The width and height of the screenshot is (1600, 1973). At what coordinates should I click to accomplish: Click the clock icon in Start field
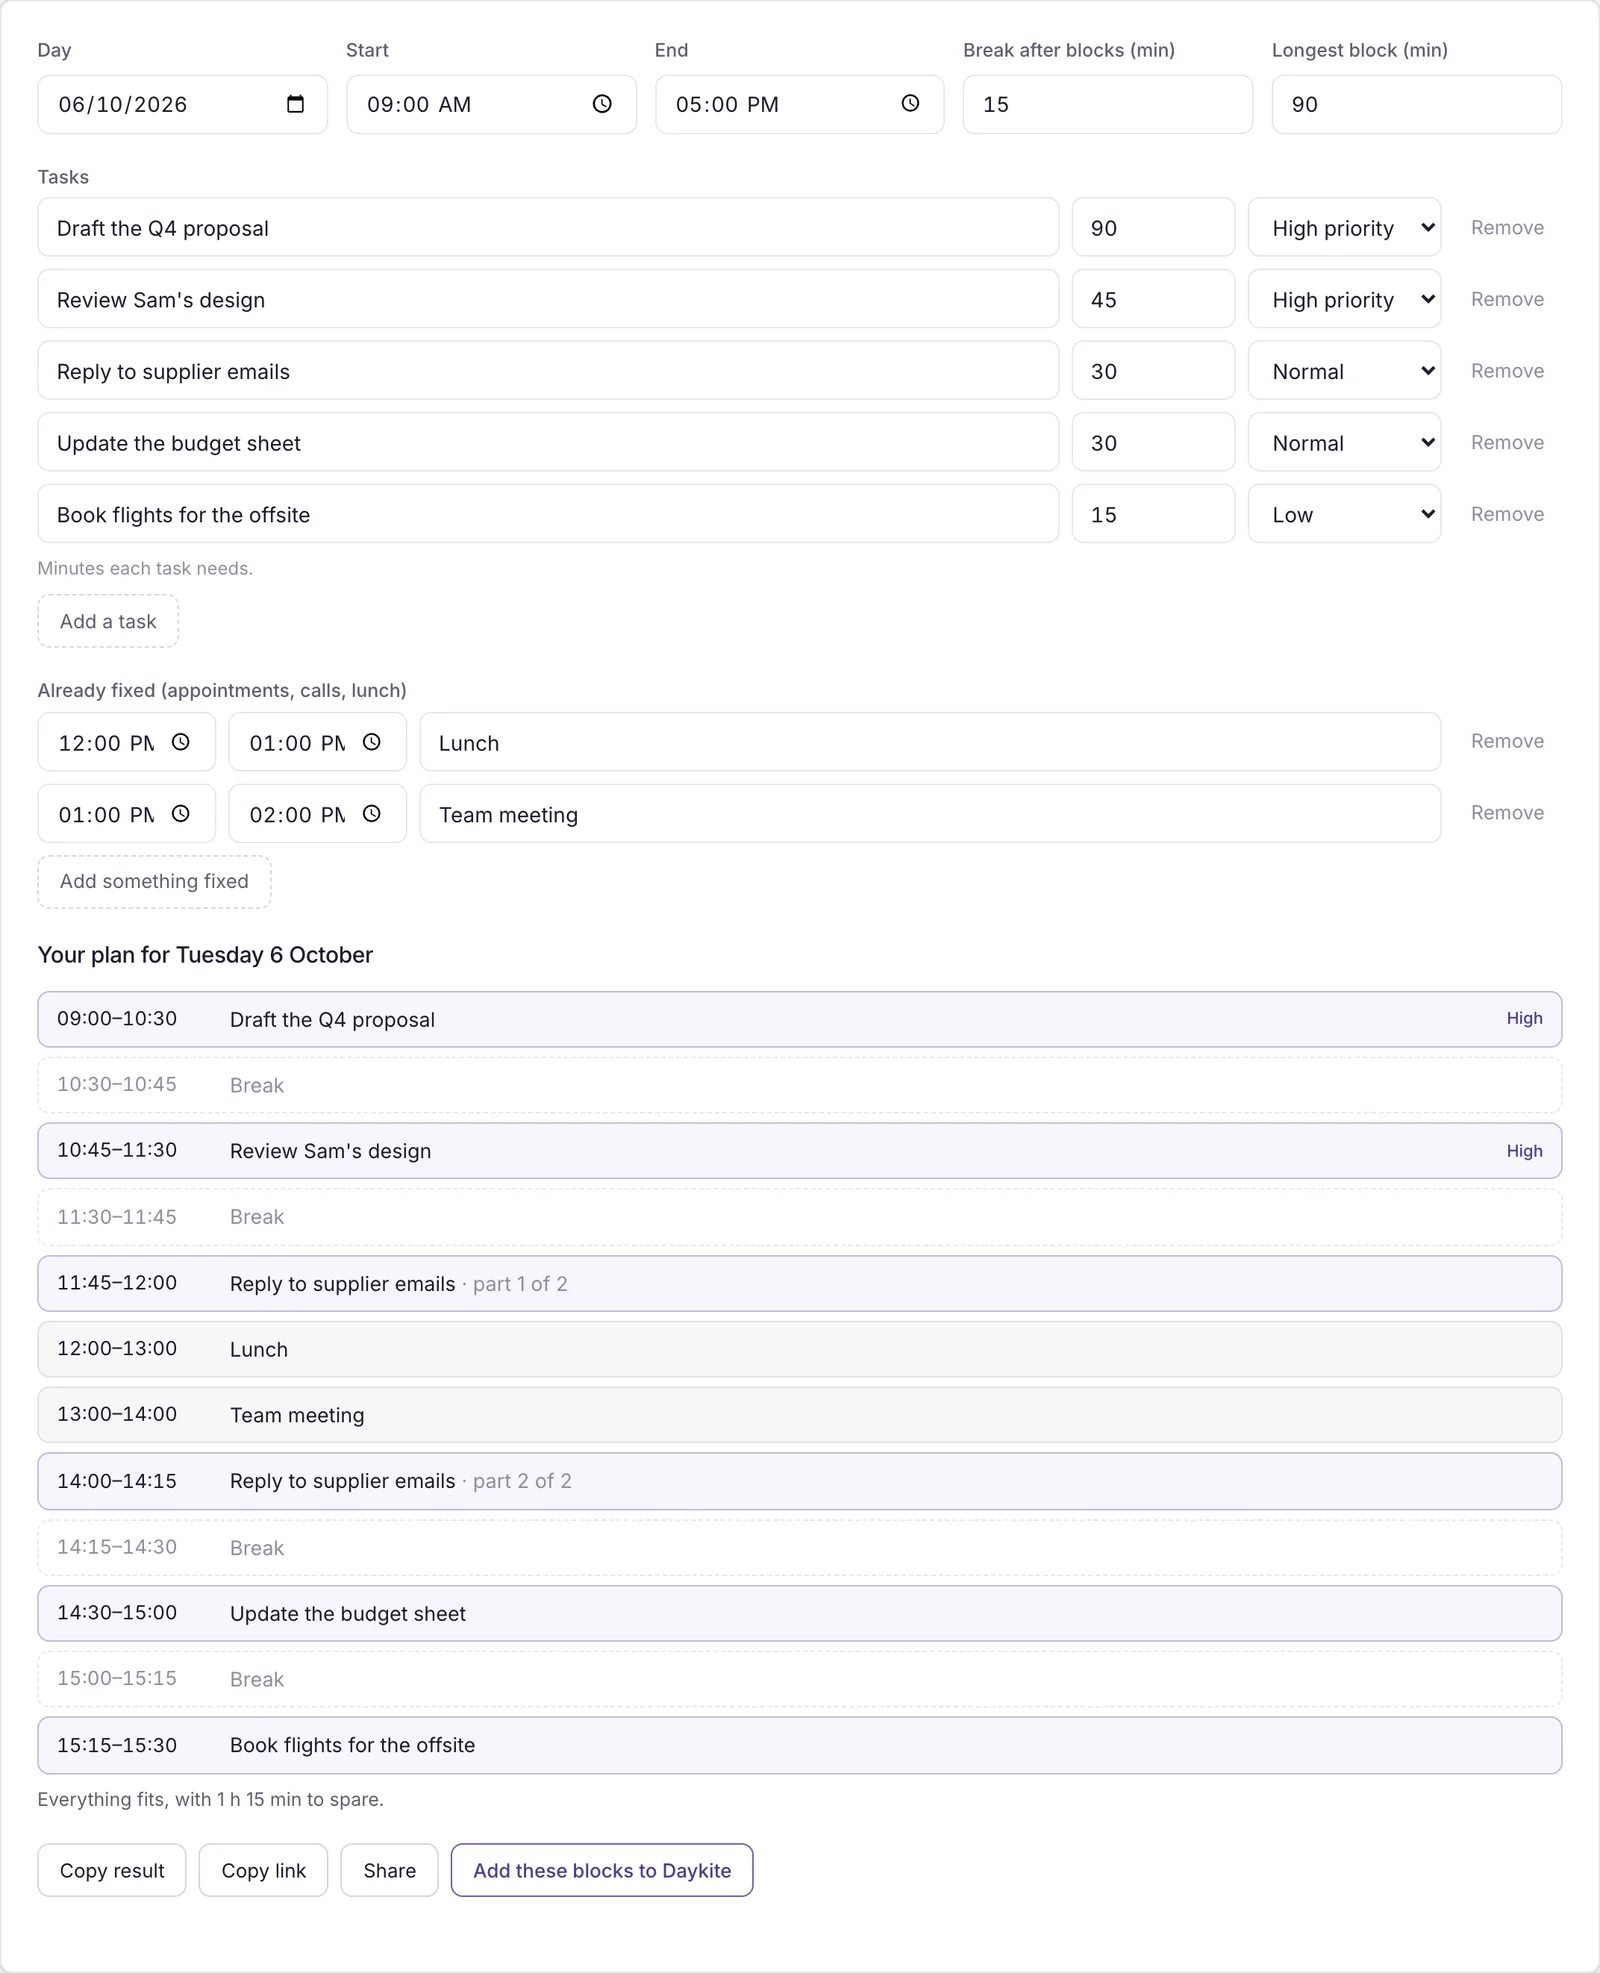click(602, 104)
